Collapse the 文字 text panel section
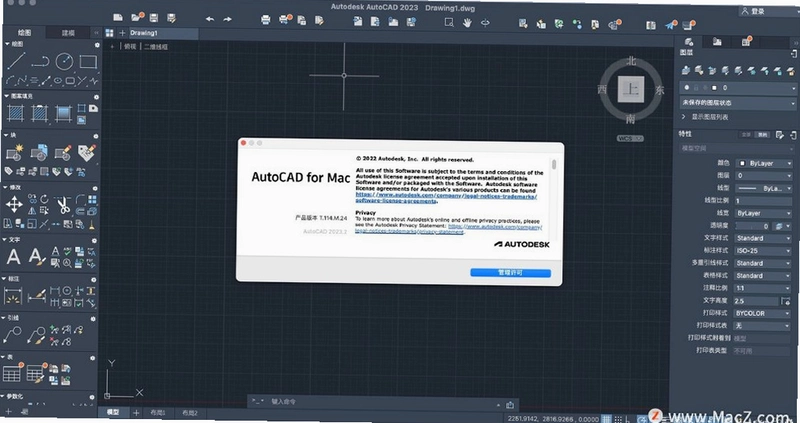Screen dimensions: 800x423 click(x=5, y=239)
